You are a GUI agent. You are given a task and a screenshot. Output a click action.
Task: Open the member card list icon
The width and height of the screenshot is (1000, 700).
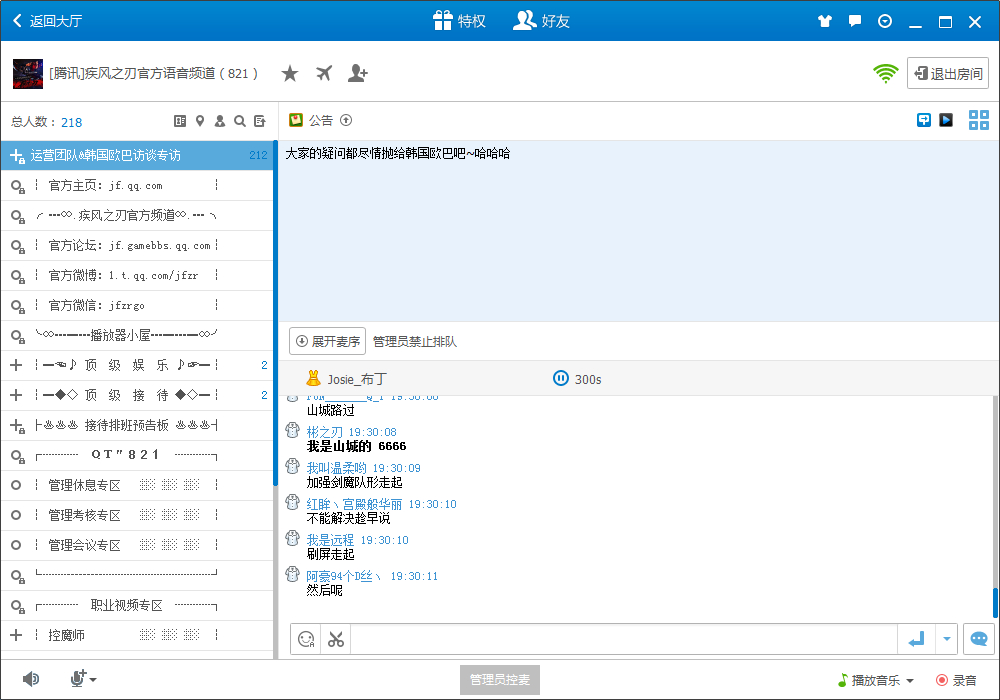click(180, 121)
